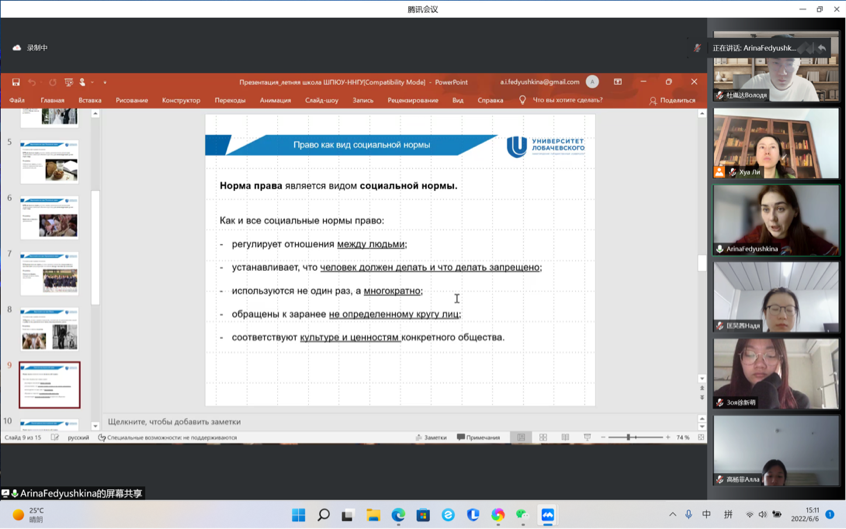Open WeChat from the taskbar
The height and width of the screenshot is (529, 846).
coord(522,515)
